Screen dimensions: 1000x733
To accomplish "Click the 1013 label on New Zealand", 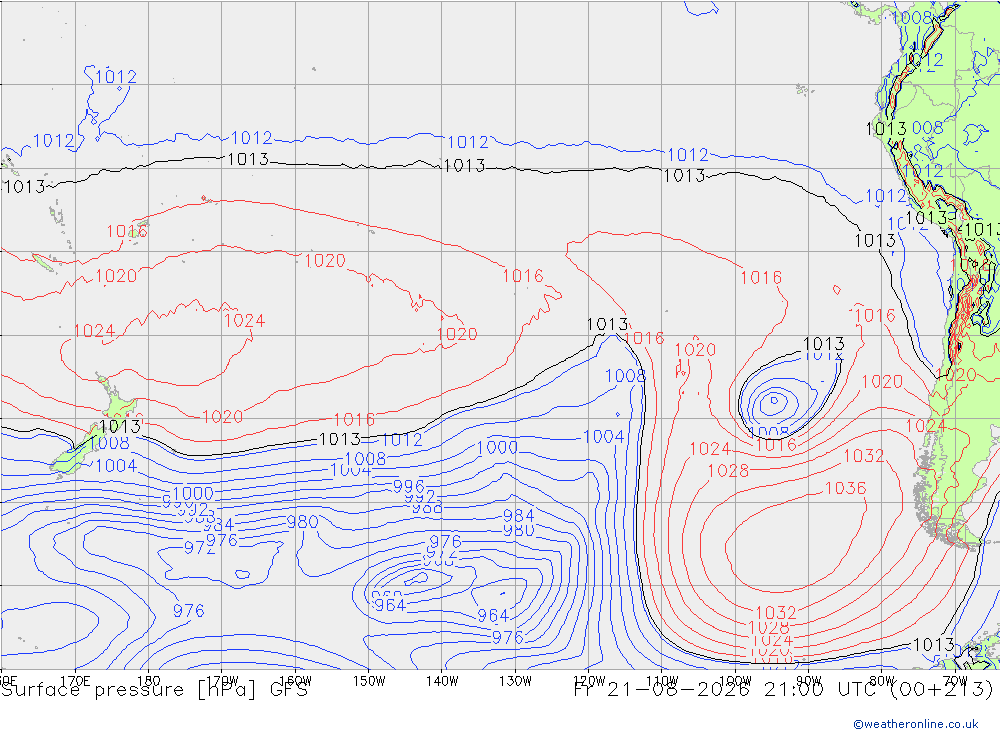I will [120, 426].
